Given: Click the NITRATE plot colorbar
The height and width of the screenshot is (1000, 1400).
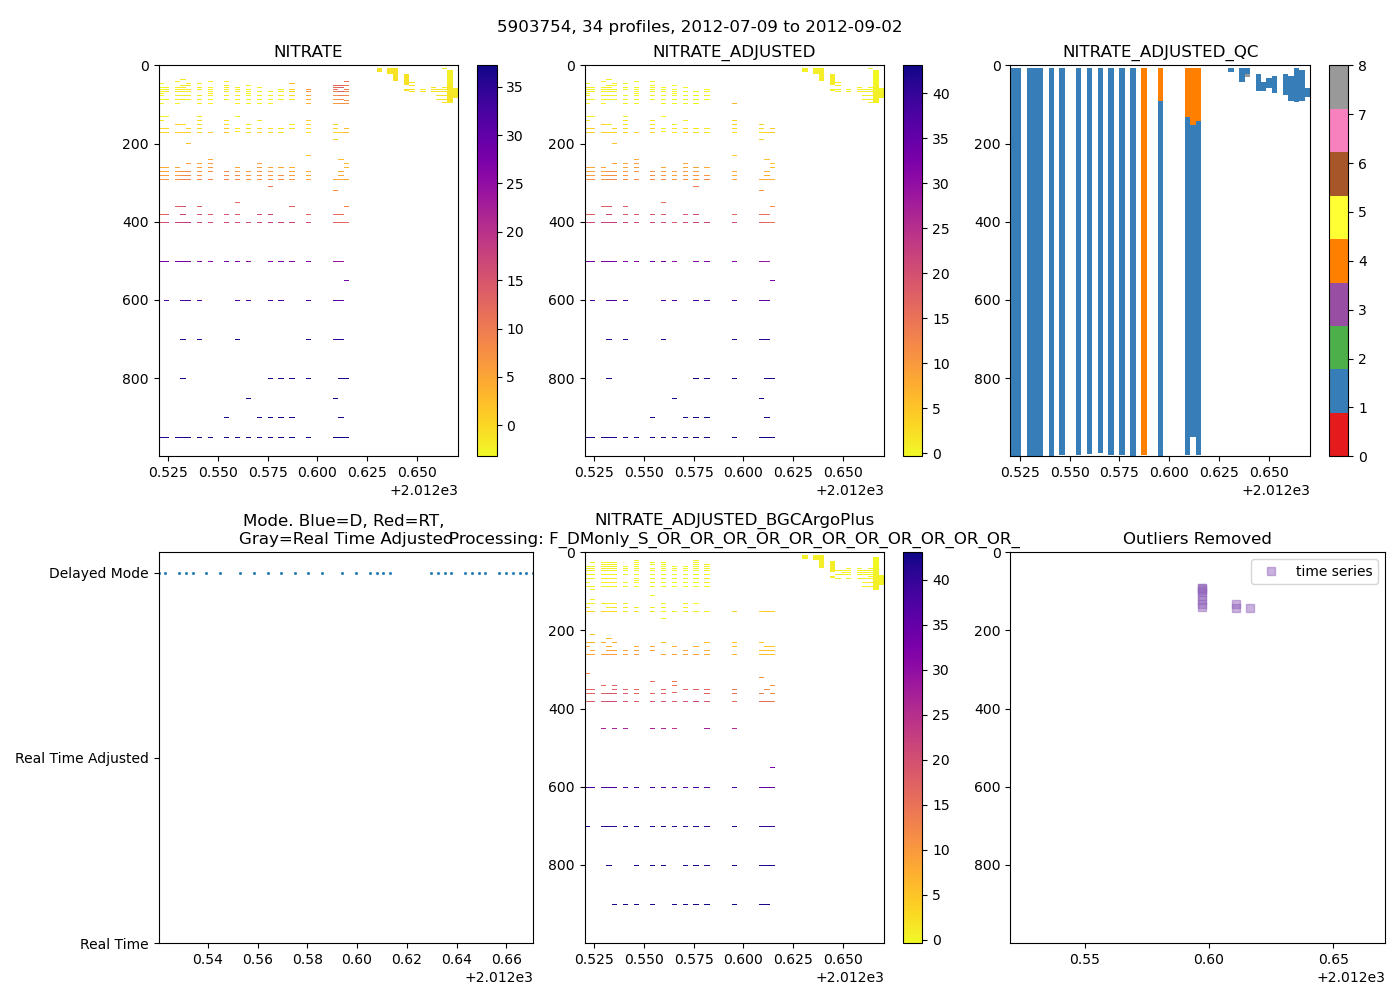Looking at the screenshot, I should 487,260.
